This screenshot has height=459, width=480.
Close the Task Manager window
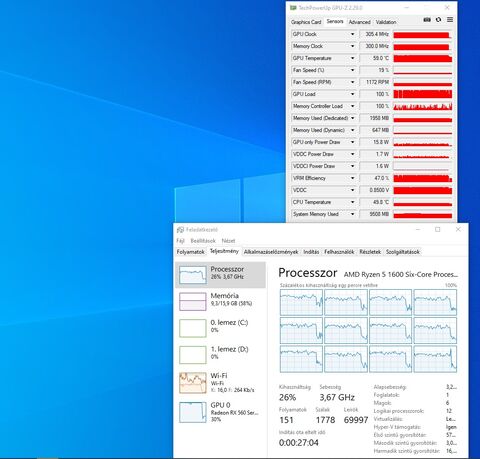[458, 229]
